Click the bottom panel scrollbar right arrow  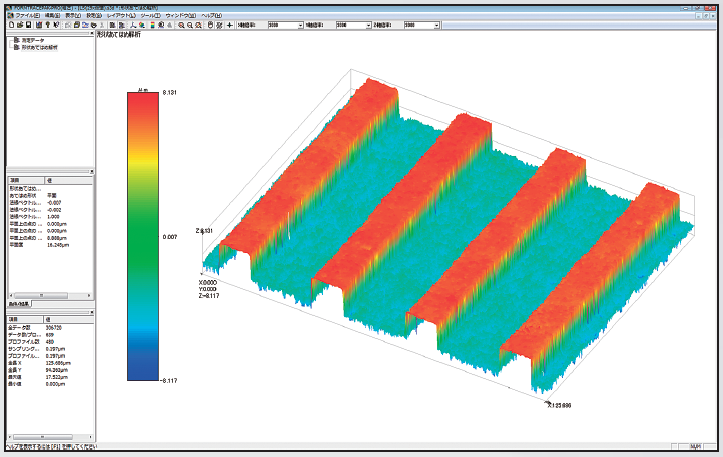[x=90, y=437]
